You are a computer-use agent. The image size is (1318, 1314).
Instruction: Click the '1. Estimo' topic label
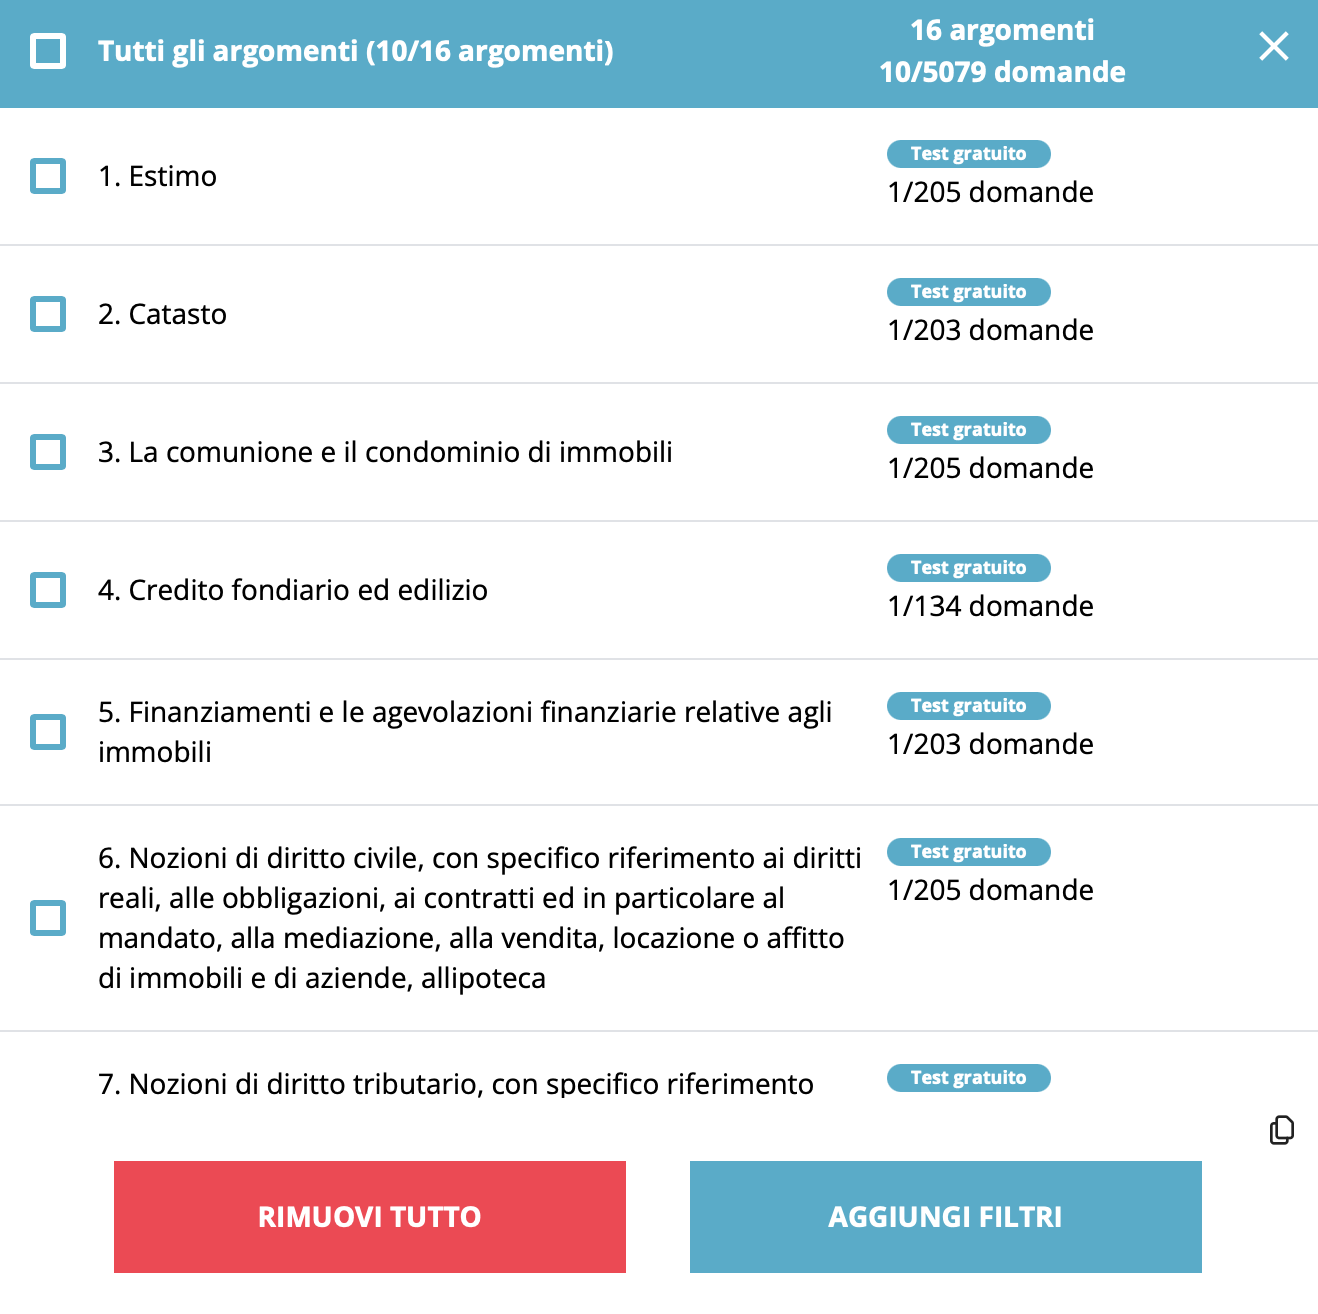[157, 176]
